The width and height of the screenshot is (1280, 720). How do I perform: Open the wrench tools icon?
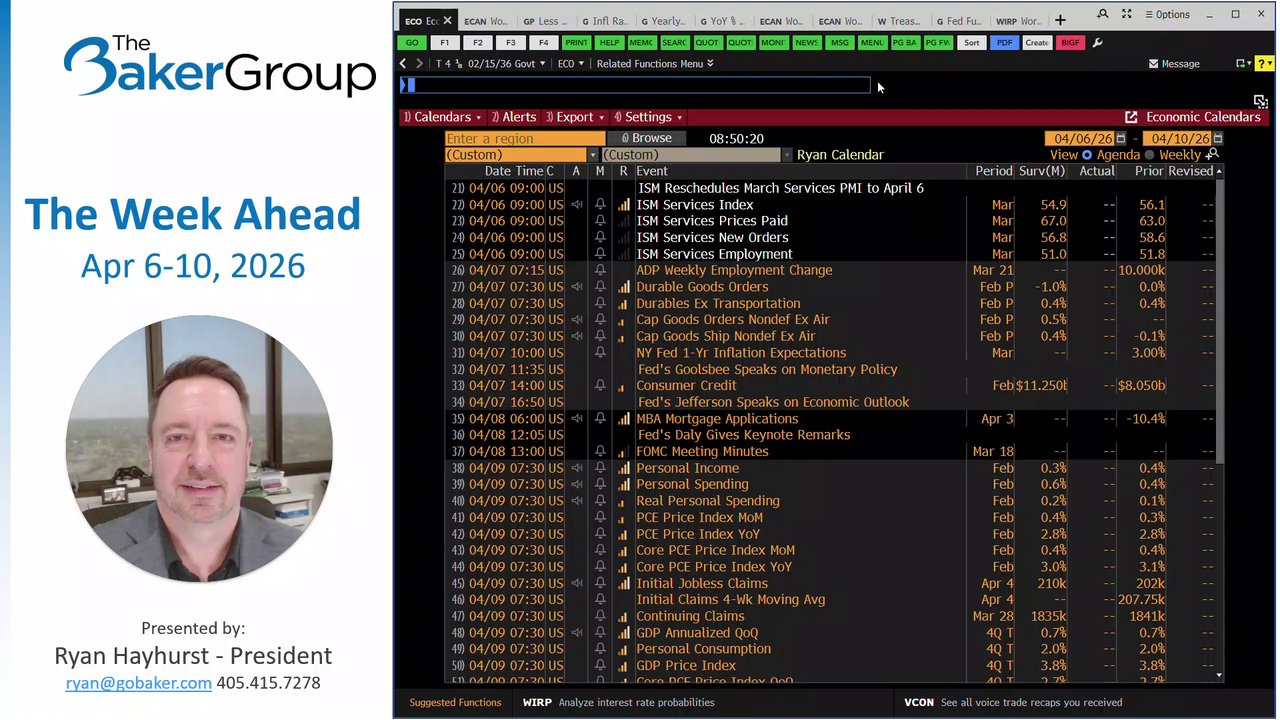coord(1098,43)
